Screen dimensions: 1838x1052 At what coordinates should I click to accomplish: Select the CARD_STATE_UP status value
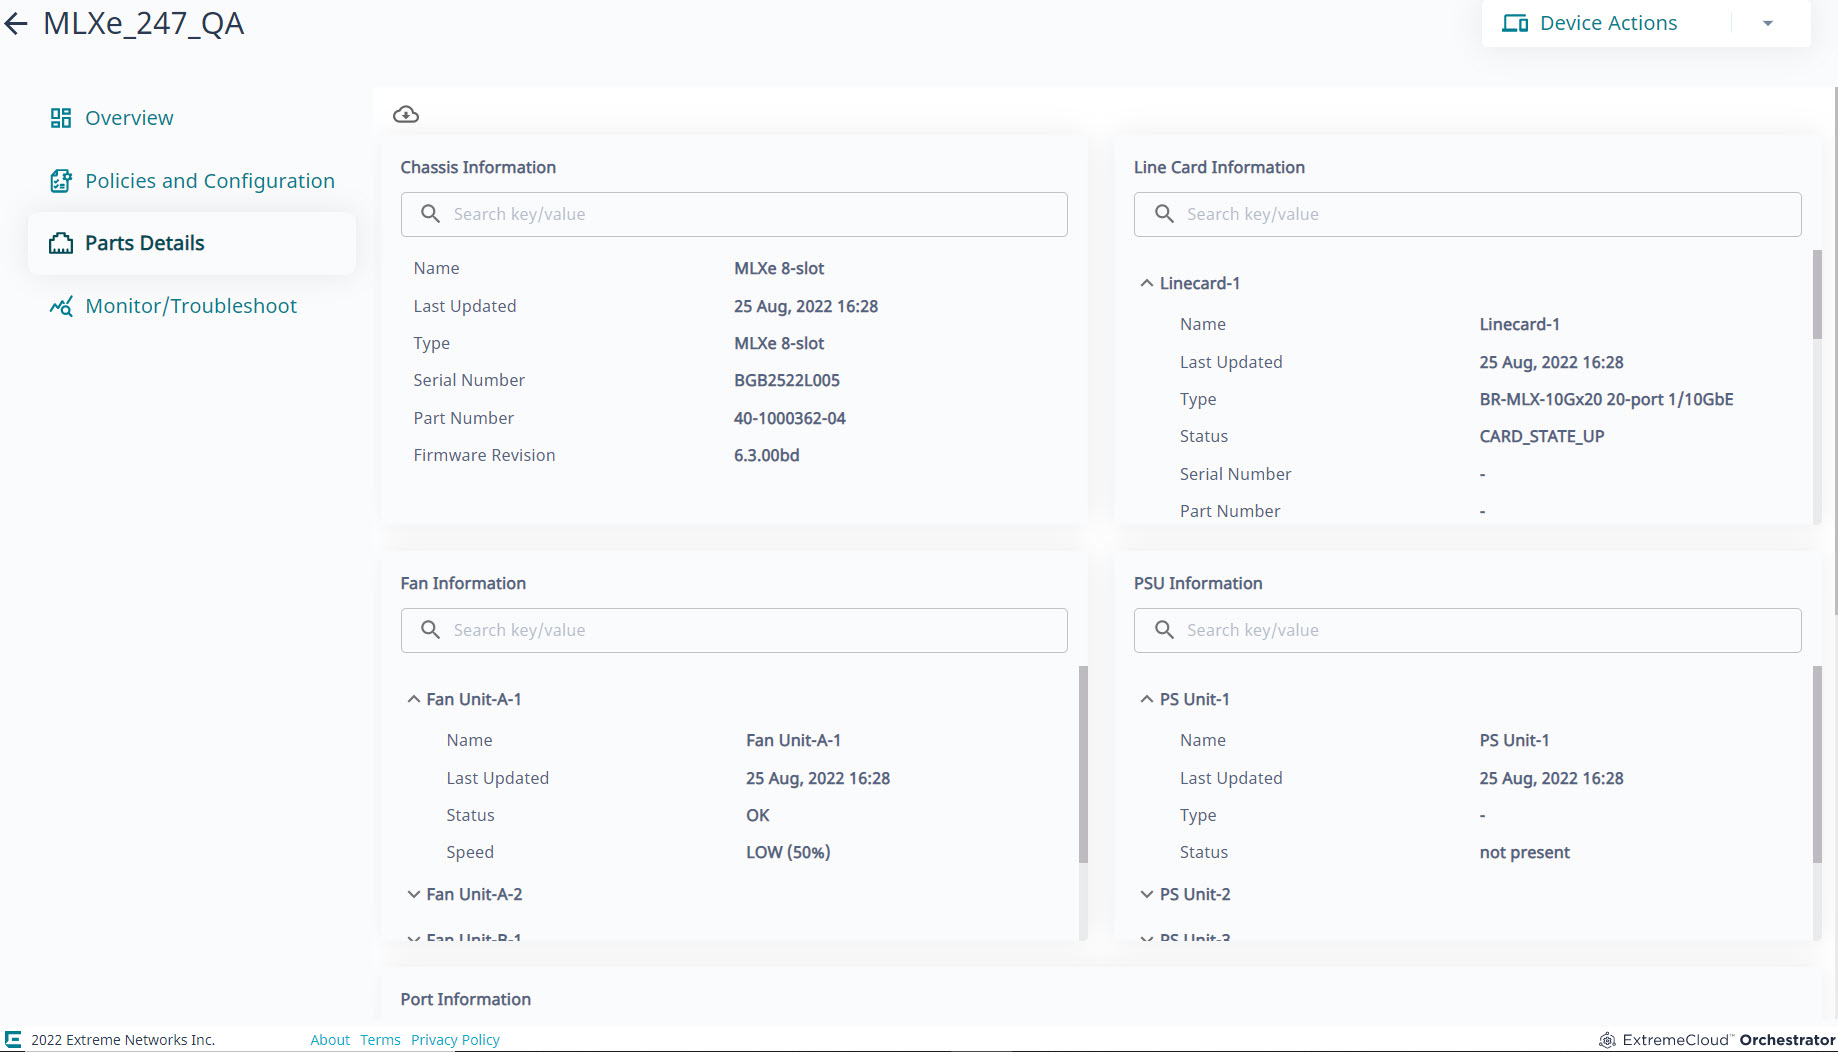1542,436
